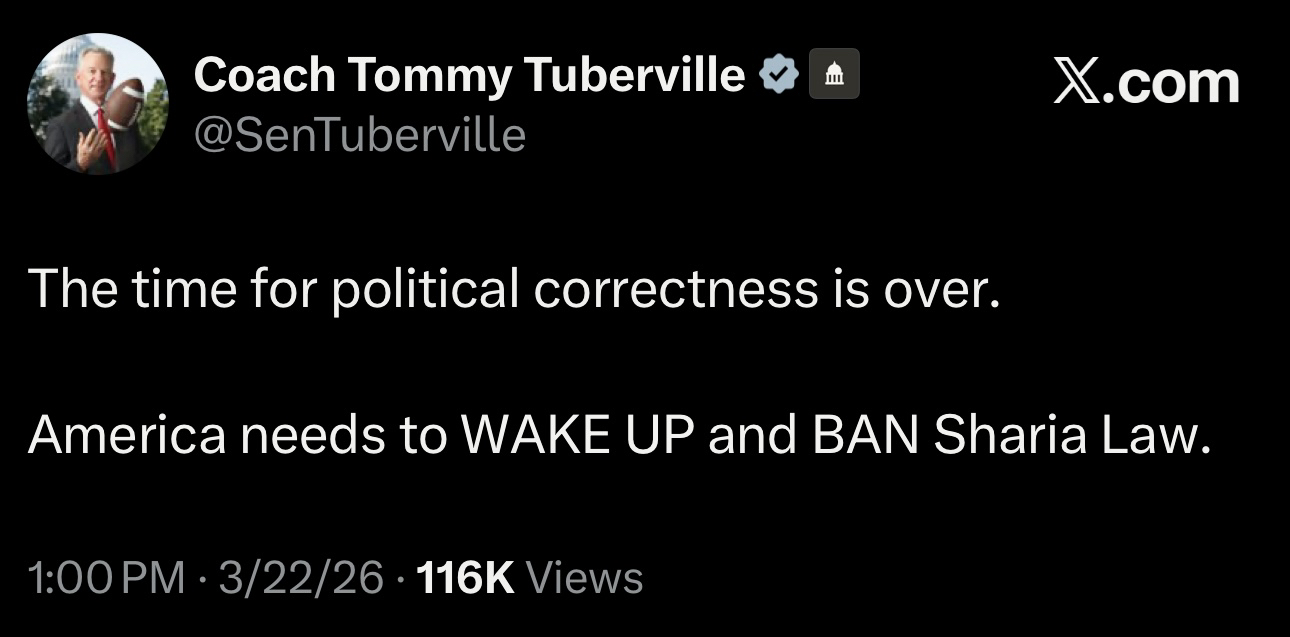
Task: Click the word "correctness" in the post
Action: [x=675, y=289]
